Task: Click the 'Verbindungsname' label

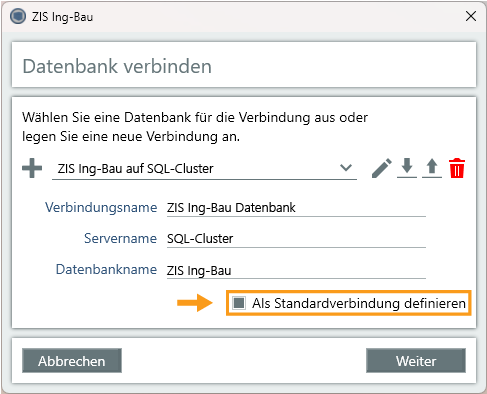Action: (101, 207)
